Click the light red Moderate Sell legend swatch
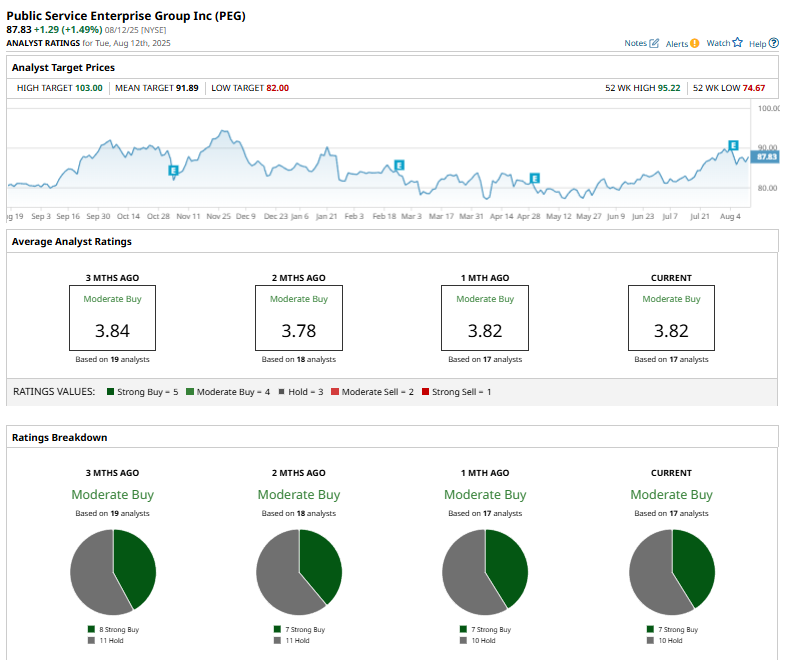 coord(335,391)
